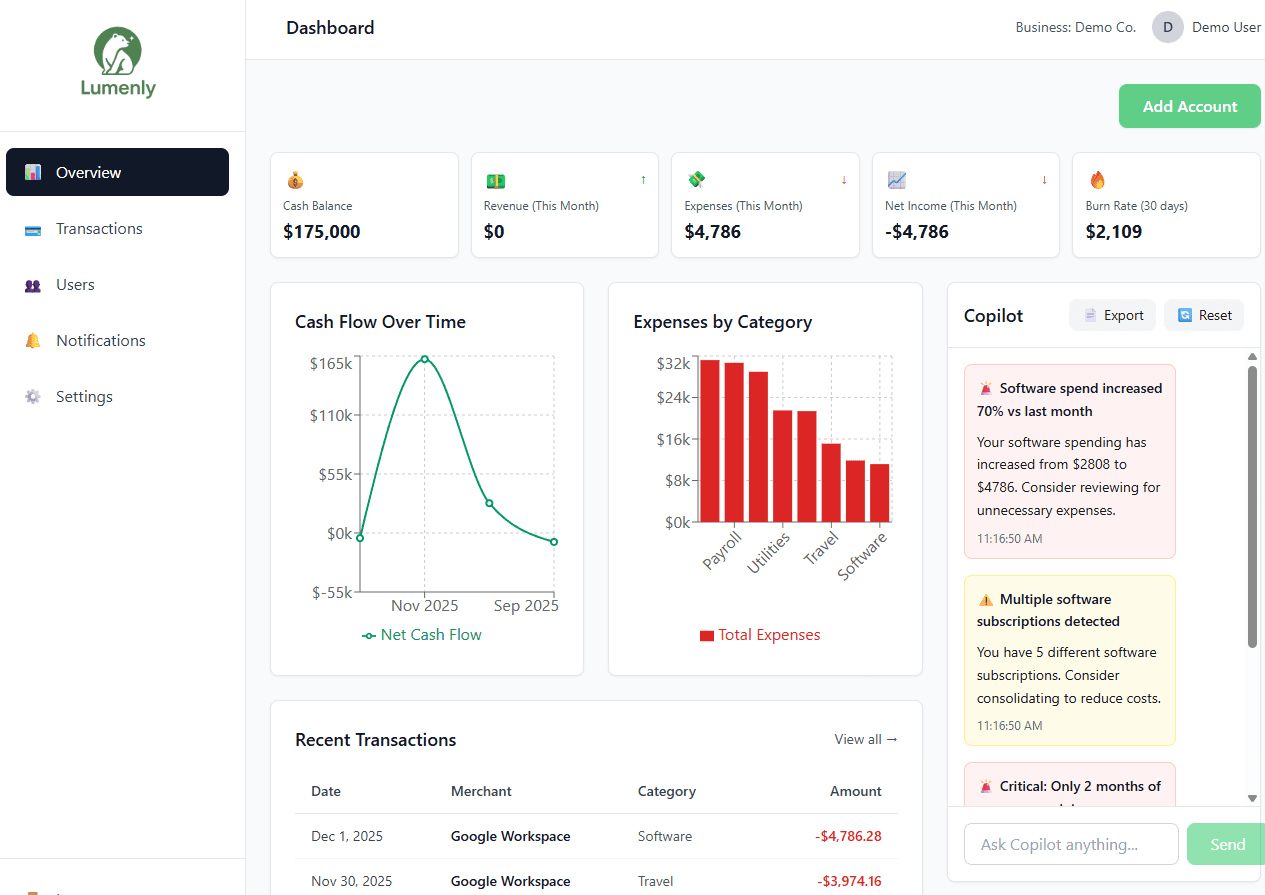The height and width of the screenshot is (895, 1265).
Task: Click the Revenue banknote icon
Action: [x=495, y=179]
